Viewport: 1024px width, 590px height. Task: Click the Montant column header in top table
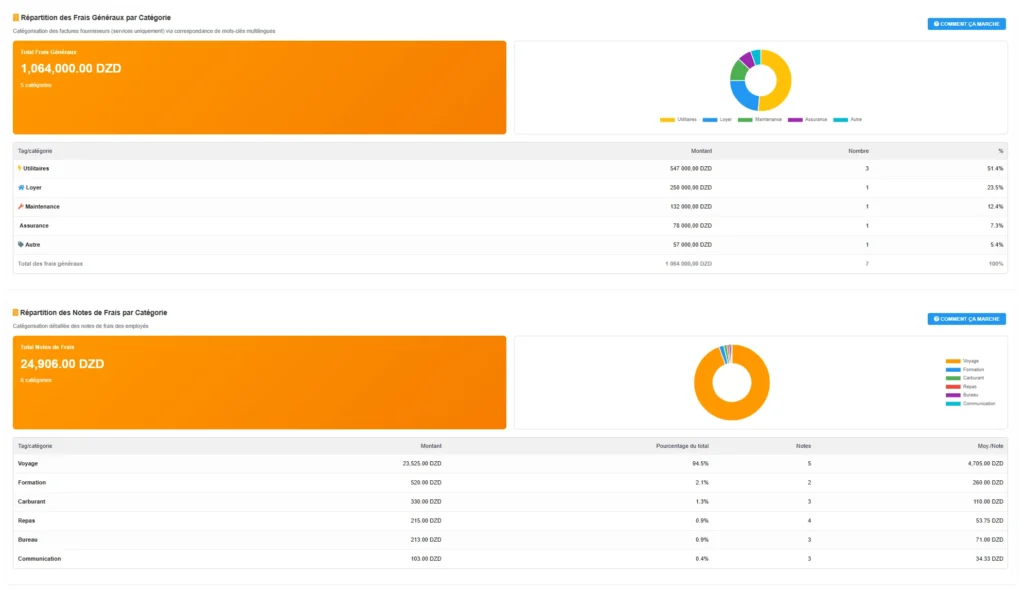click(701, 150)
